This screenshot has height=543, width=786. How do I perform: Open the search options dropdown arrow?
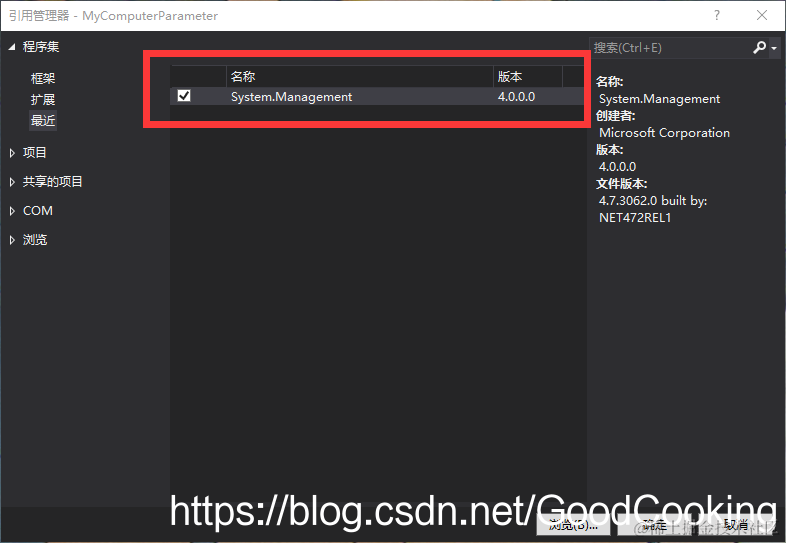point(774,48)
